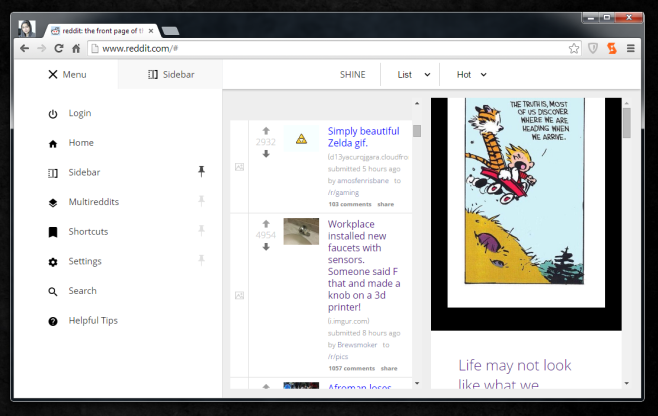Screen dimensions: 658x416
Task: Open the Workplace installed new faucets post link
Action: 364,265
